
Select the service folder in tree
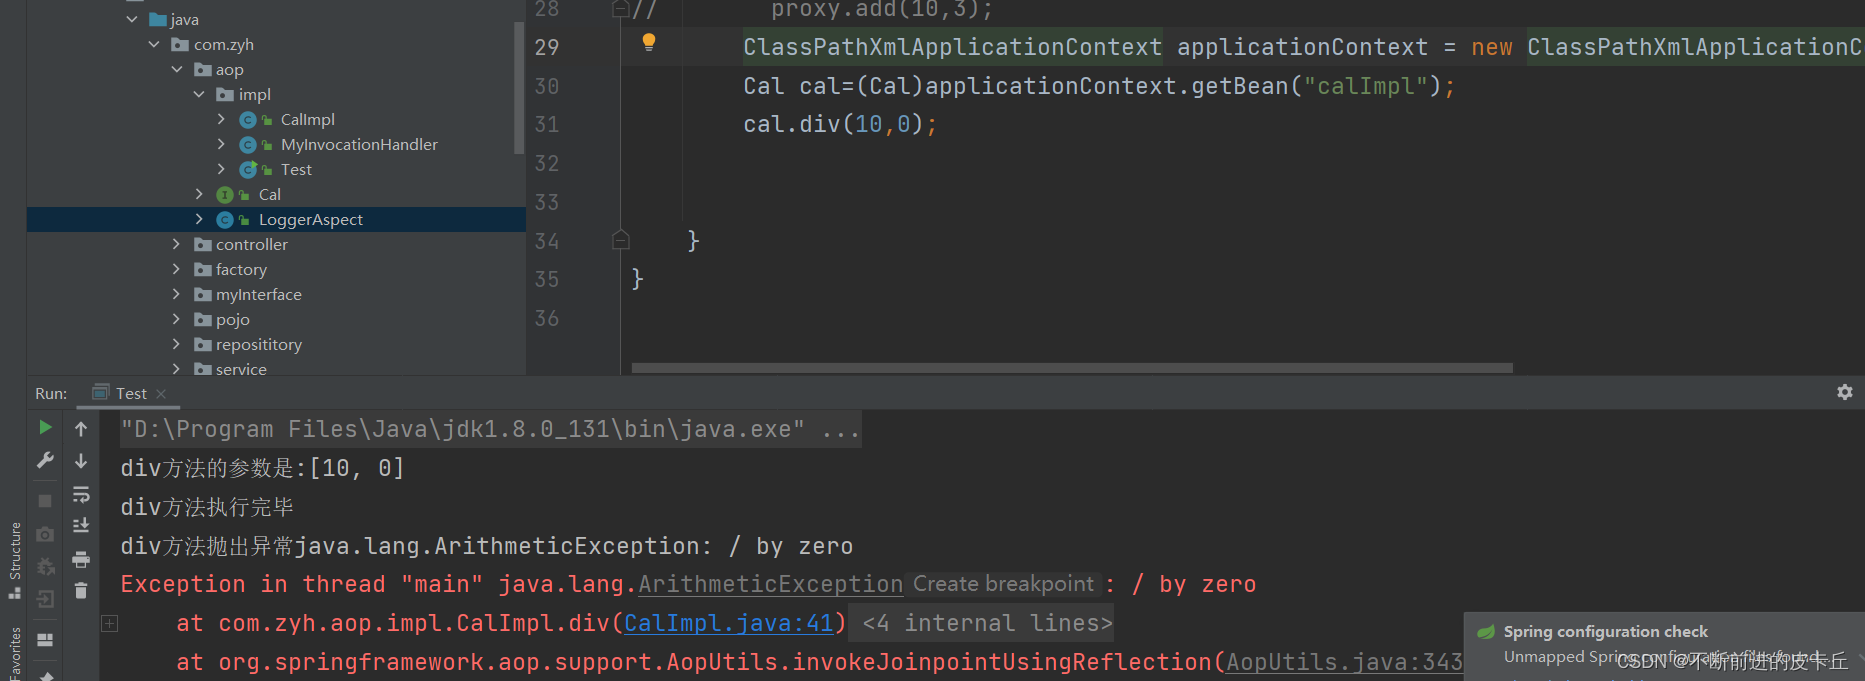point(241,369)
